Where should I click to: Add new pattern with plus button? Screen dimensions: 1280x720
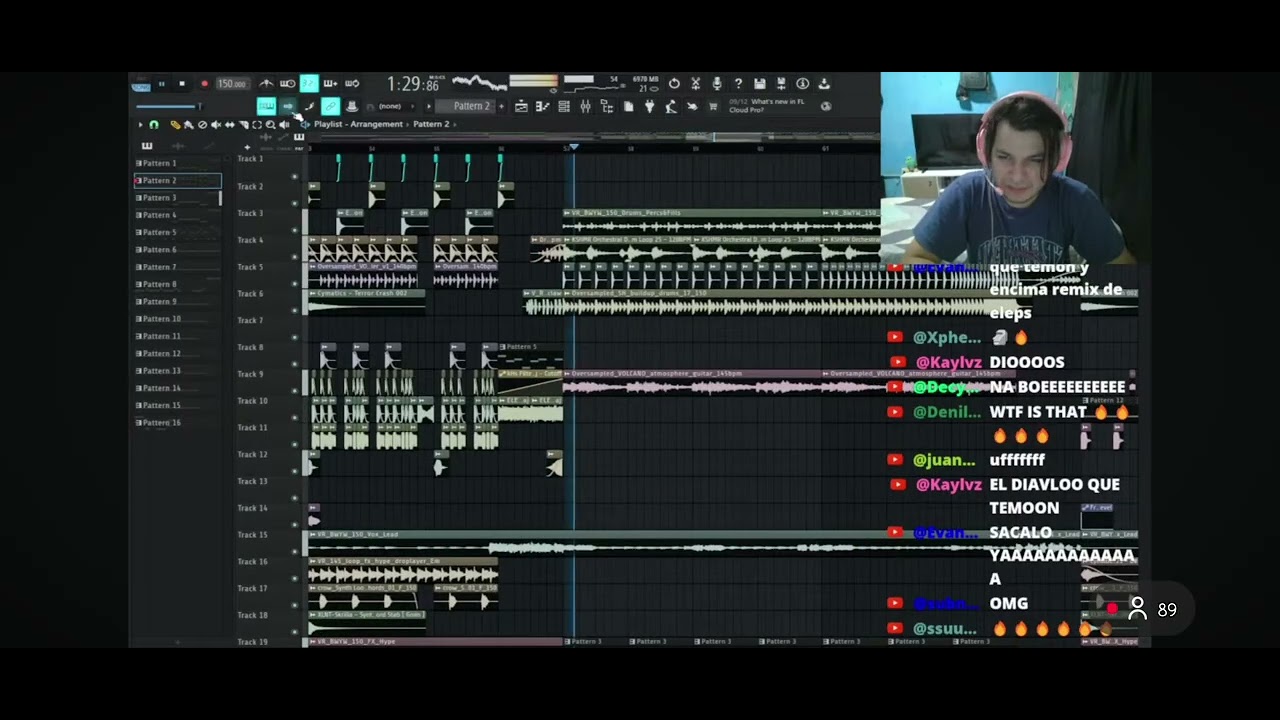[x=501, y=106]
